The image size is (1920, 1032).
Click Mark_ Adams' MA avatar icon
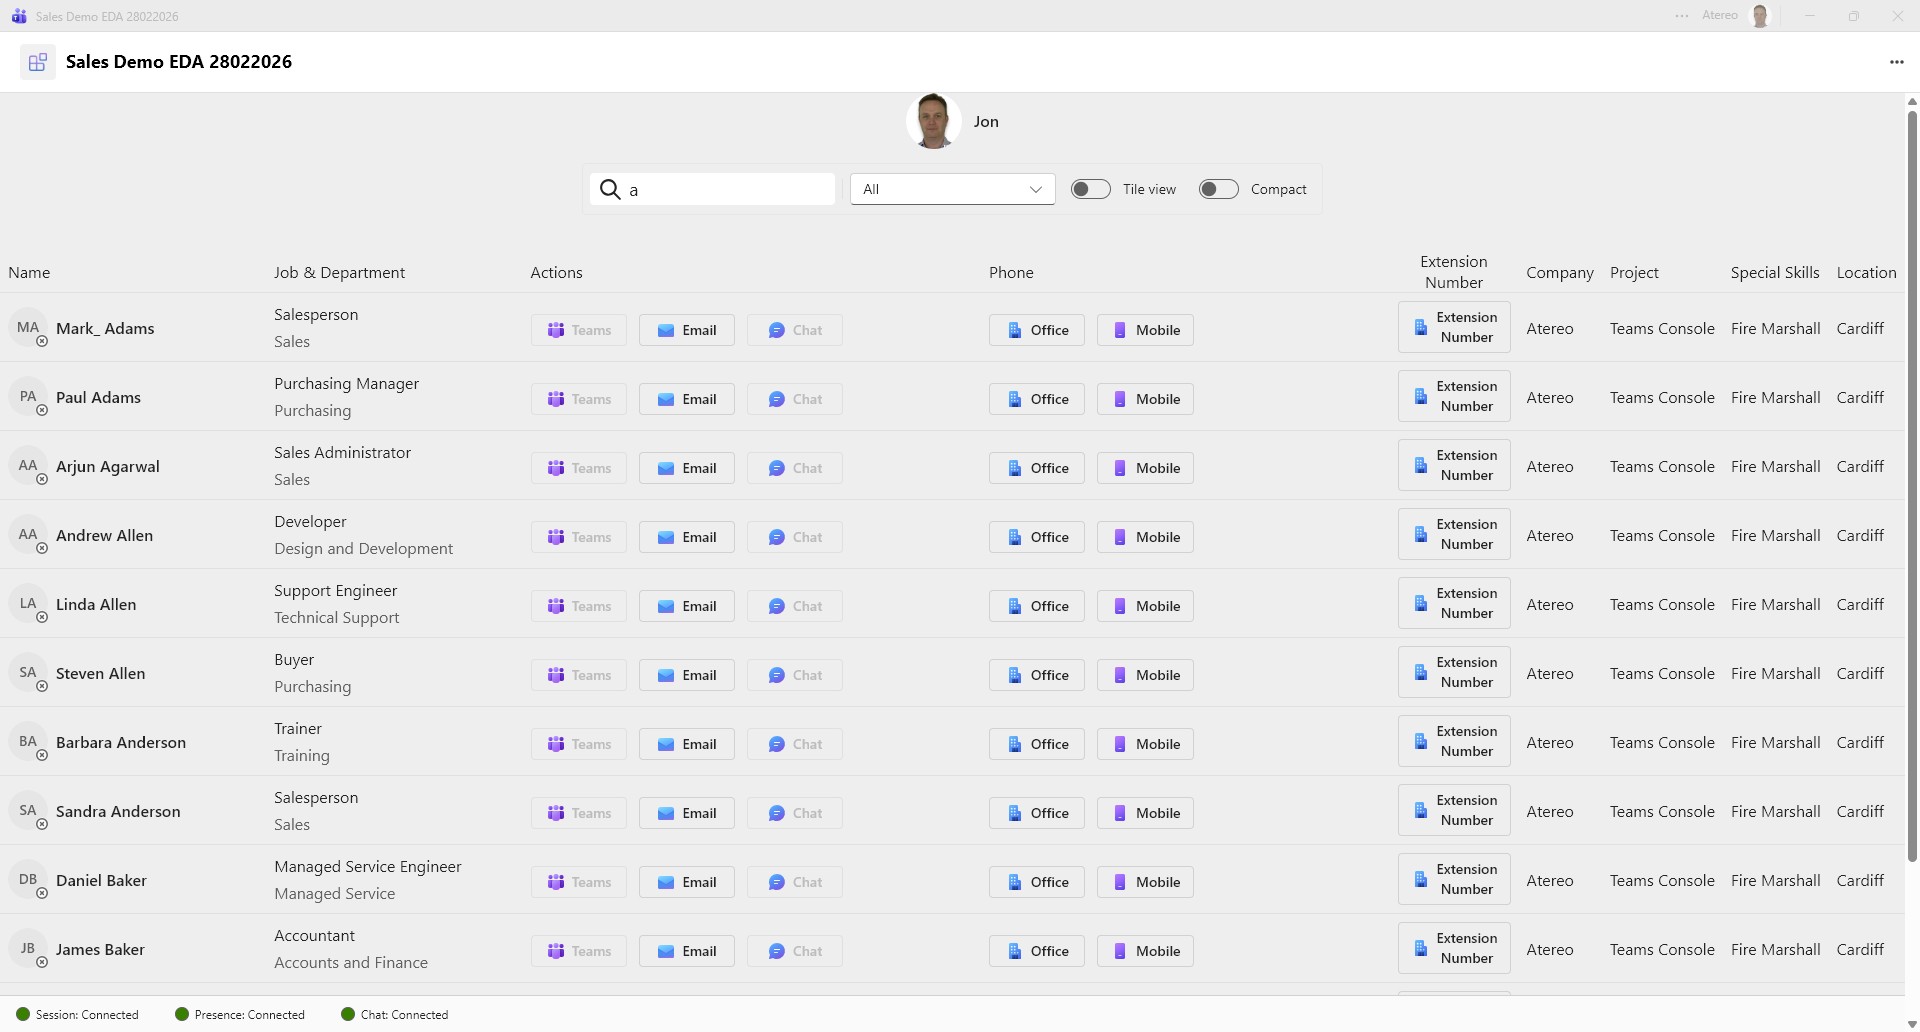[28, 328]
